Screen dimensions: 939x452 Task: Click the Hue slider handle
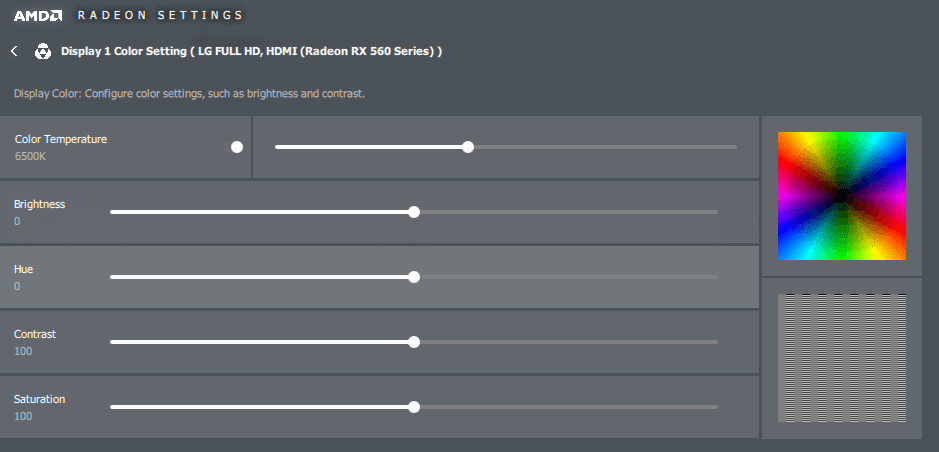pyautogui.click(x=414, y=277)
